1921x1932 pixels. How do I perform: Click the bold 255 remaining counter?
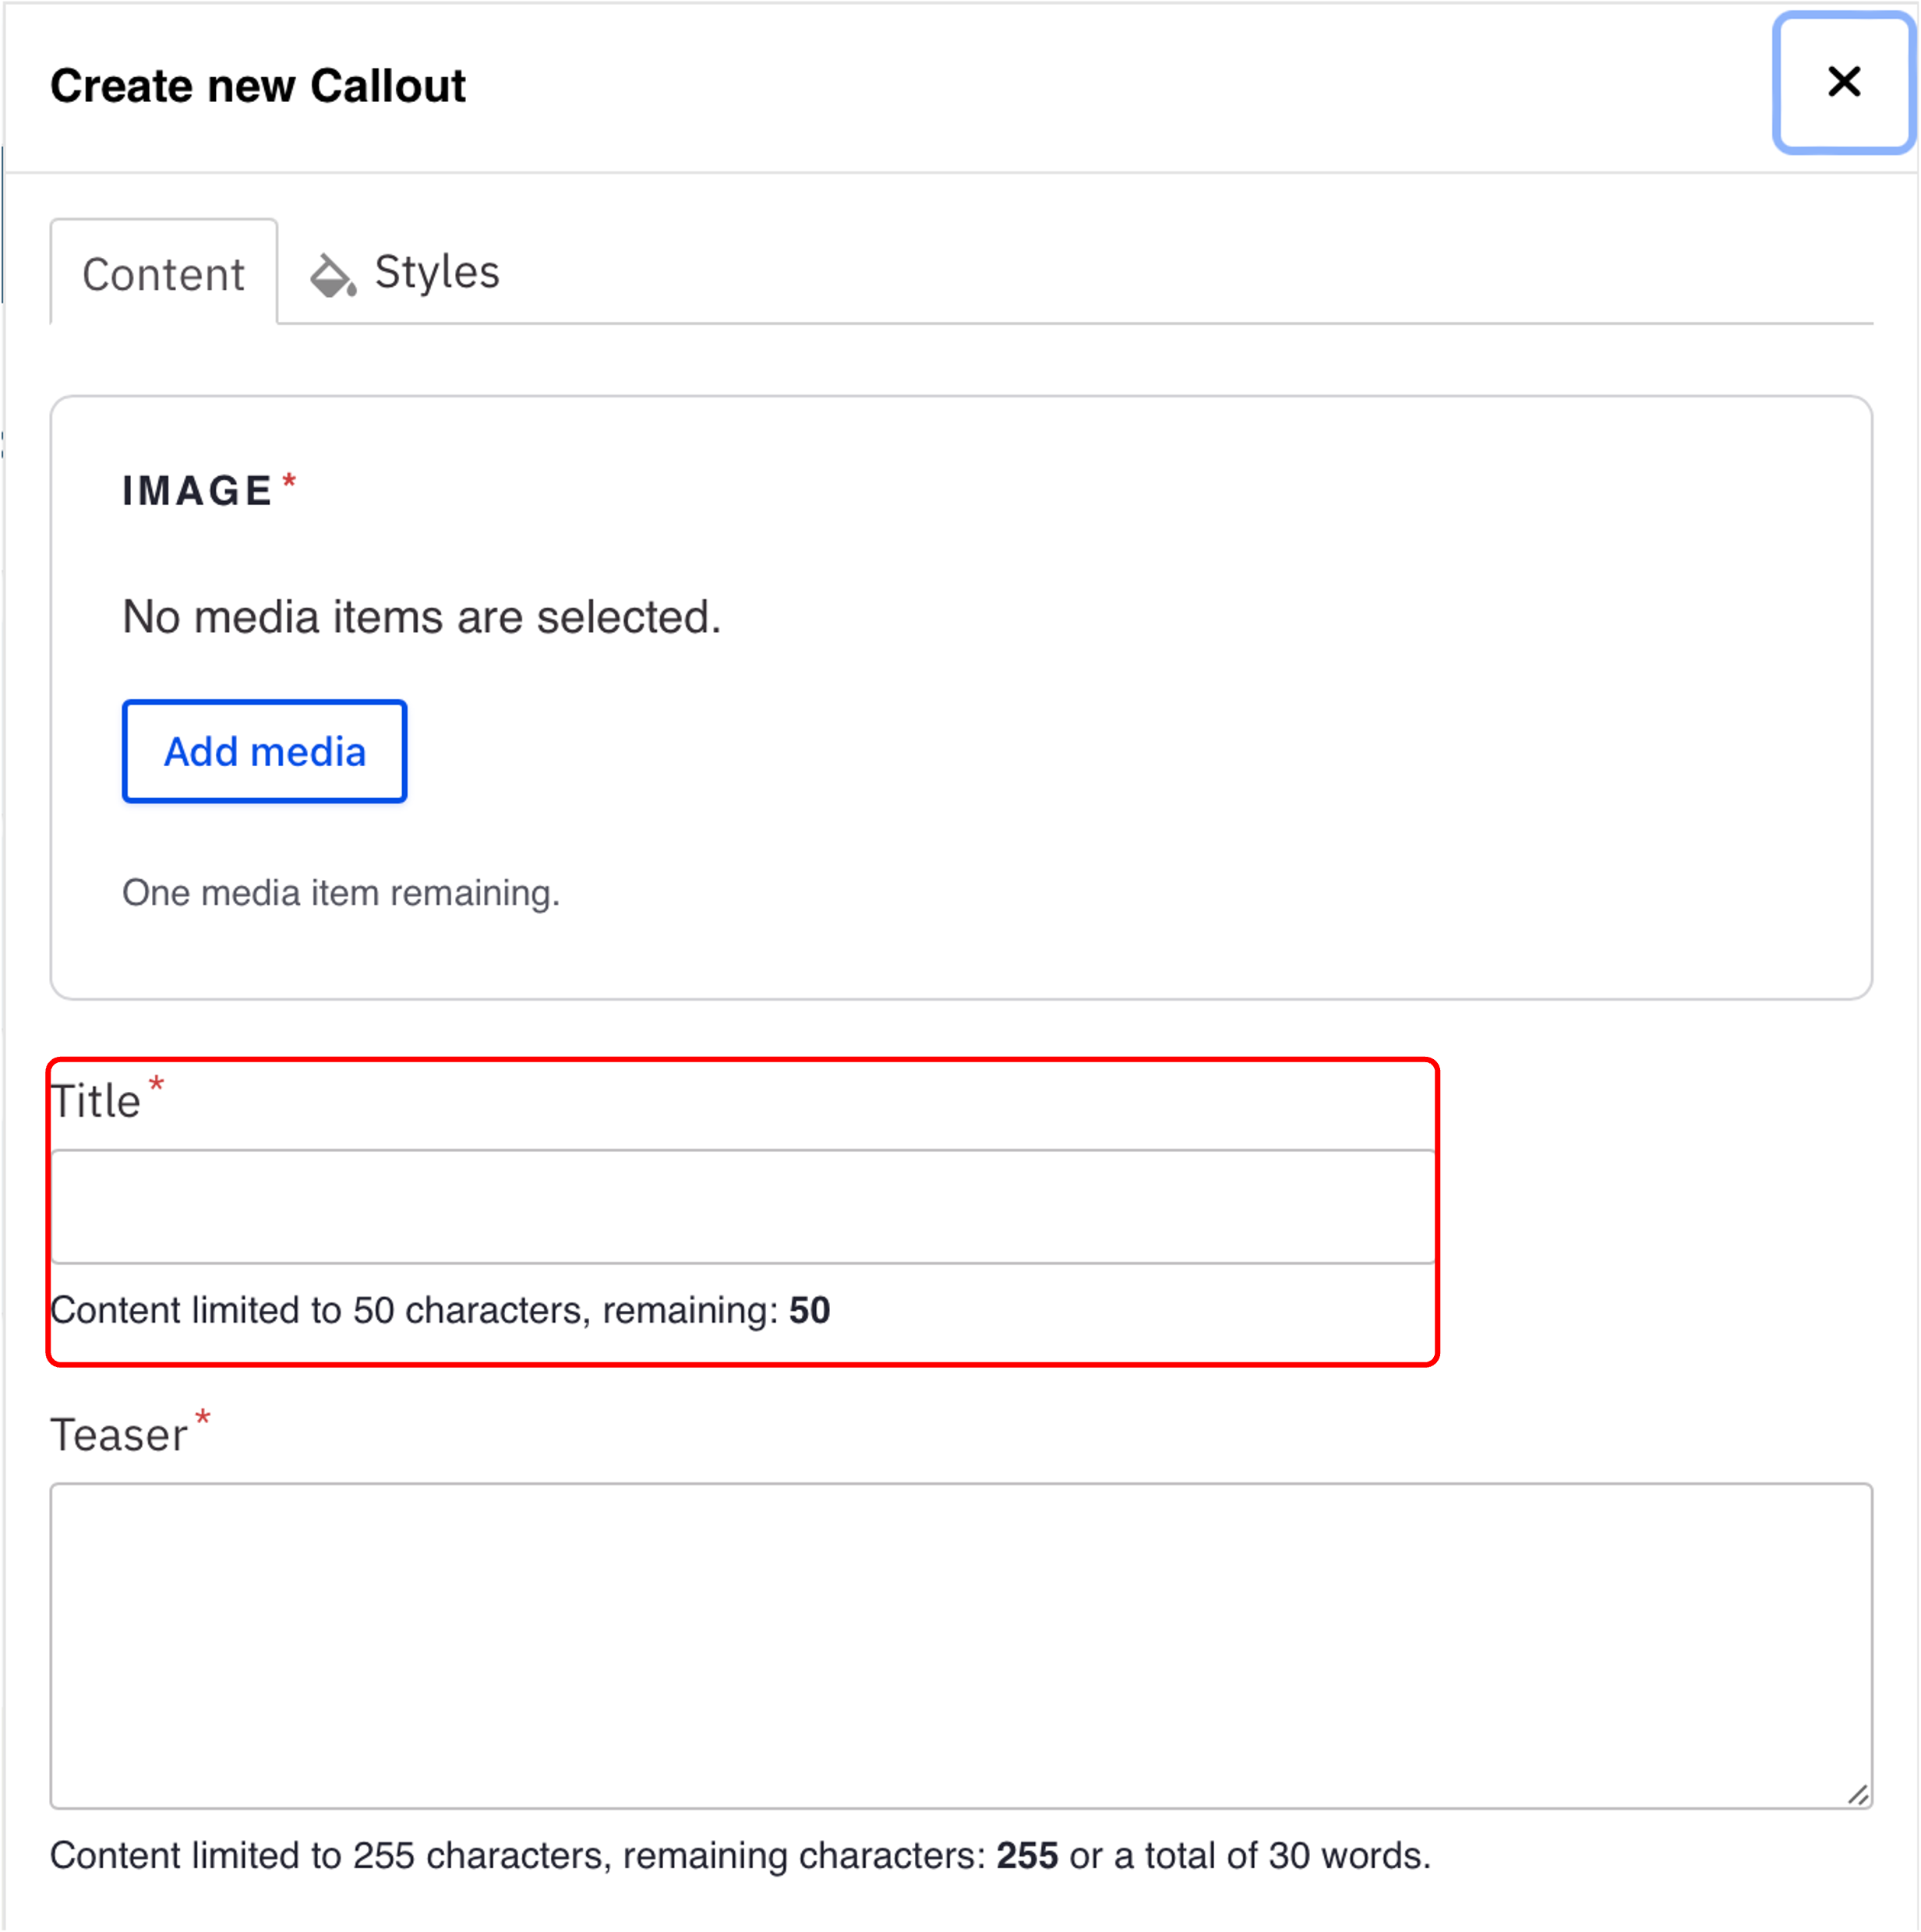(1027, 1855)
